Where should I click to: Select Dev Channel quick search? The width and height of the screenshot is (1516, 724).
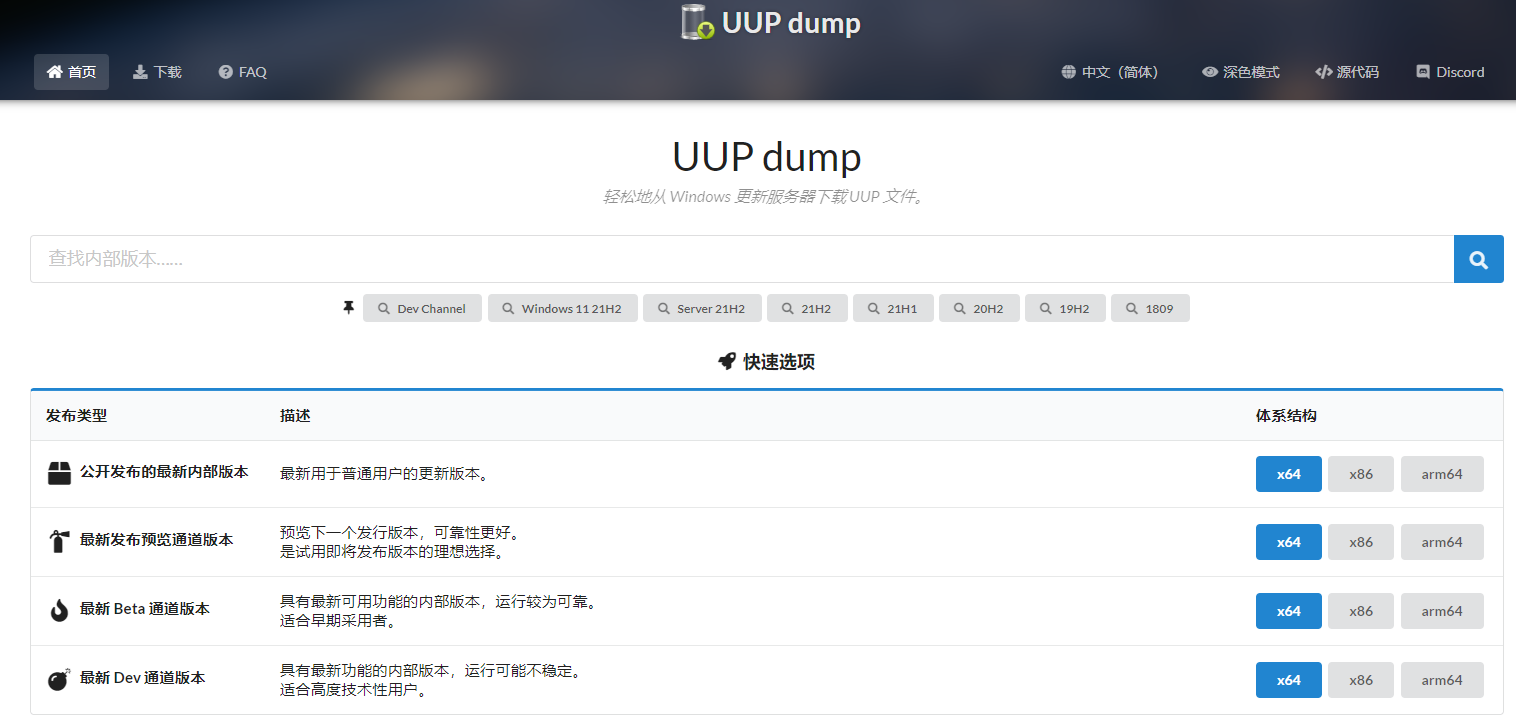click(422, 308)
